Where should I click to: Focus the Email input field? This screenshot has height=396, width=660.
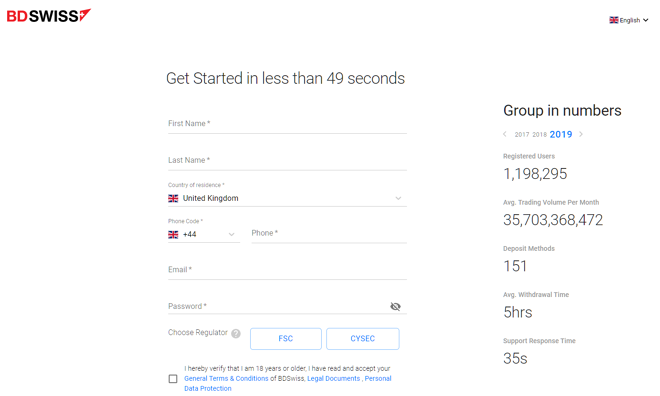pyautogui.click(x=287, y=270)
